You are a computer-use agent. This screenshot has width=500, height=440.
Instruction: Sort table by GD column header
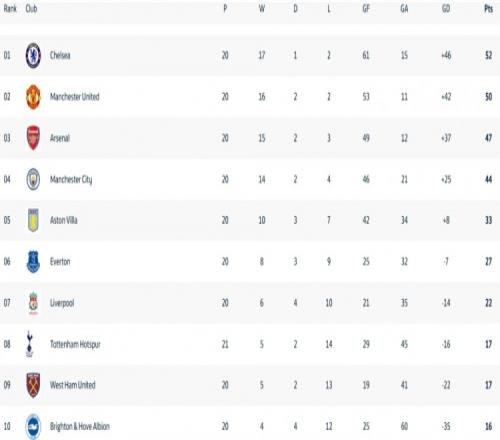coord(446,9)
